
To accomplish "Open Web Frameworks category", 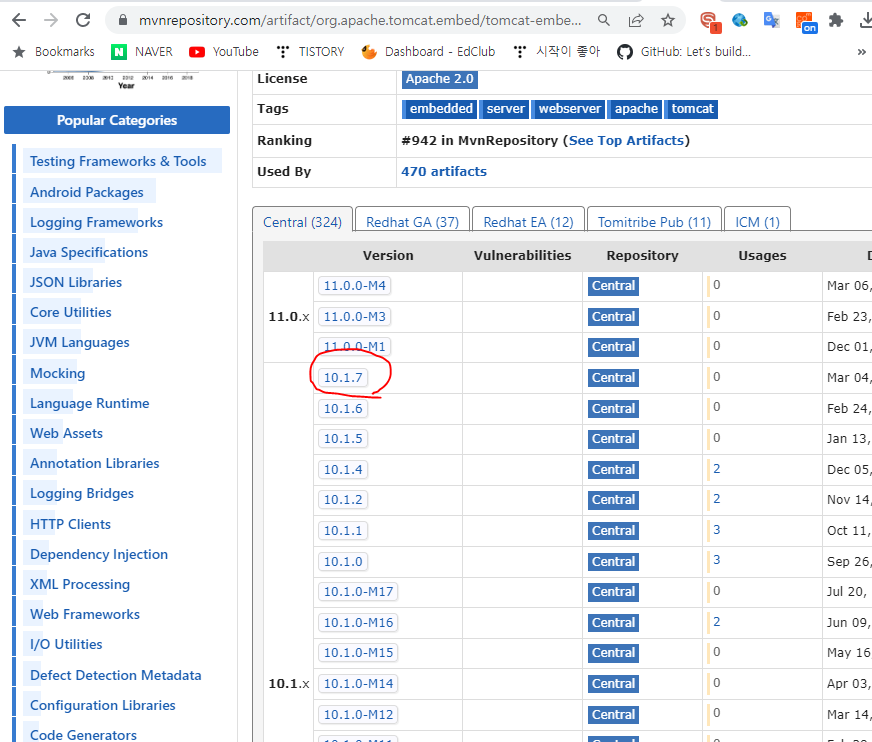I will (x=85, y=615).
